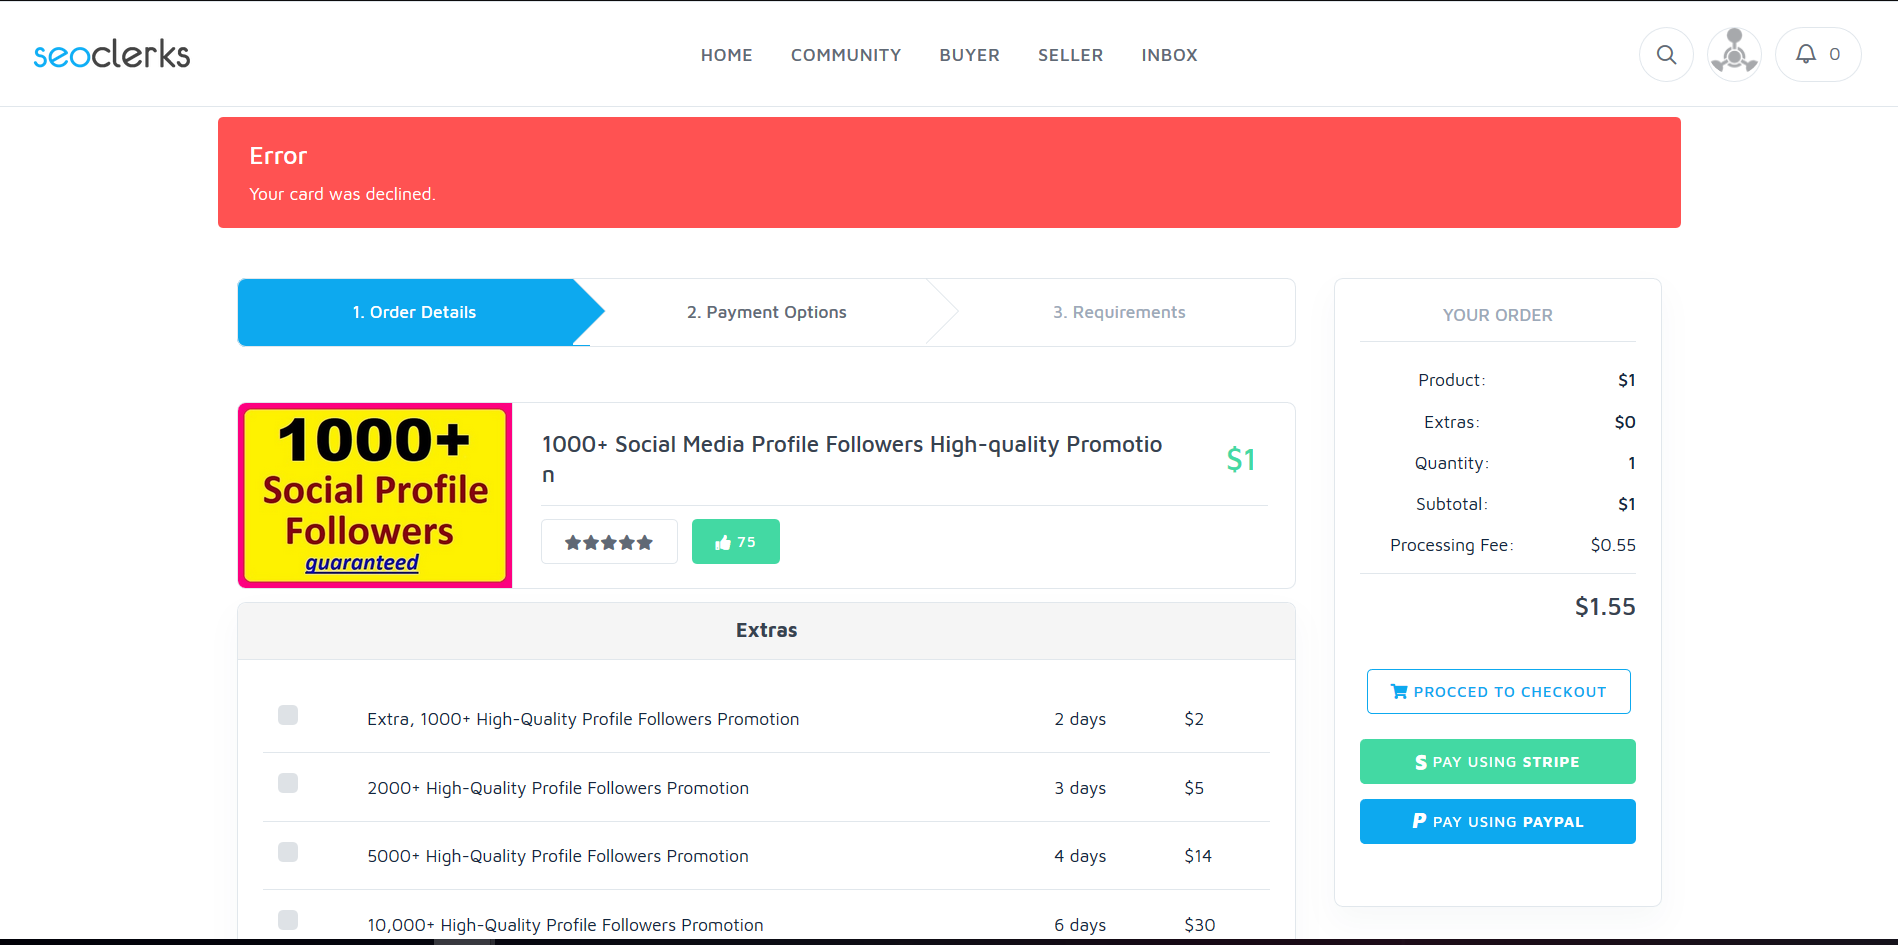Click the 'Your card was declined.' error message
Screen dimensions: 1898x945
(x=342, y=194)
